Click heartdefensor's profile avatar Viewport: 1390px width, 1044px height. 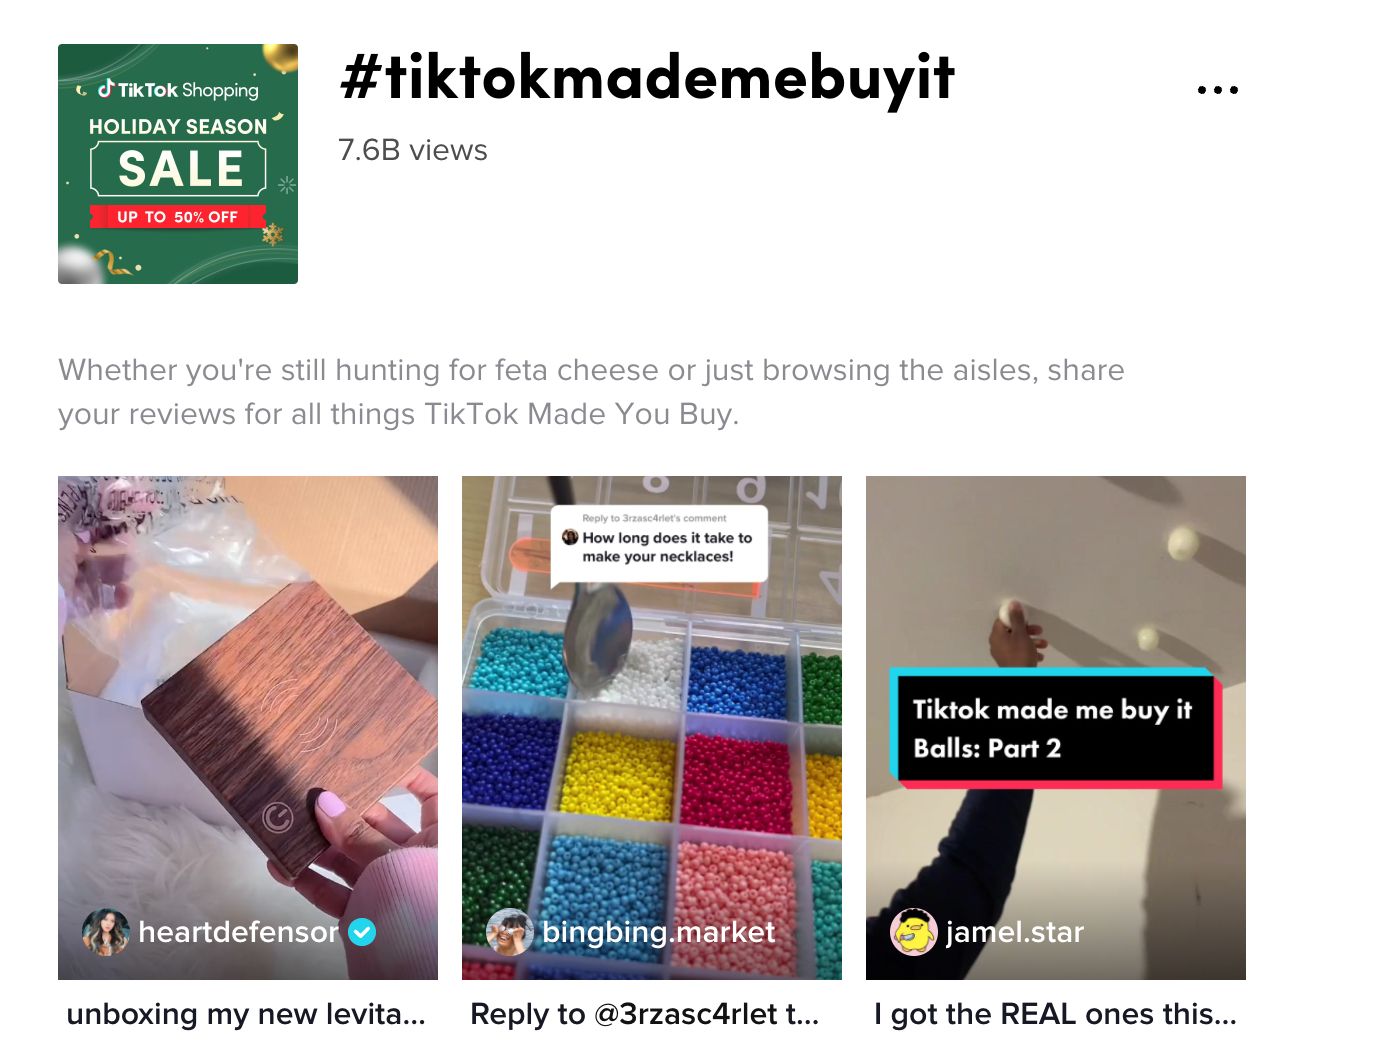(x=105, y=932)
